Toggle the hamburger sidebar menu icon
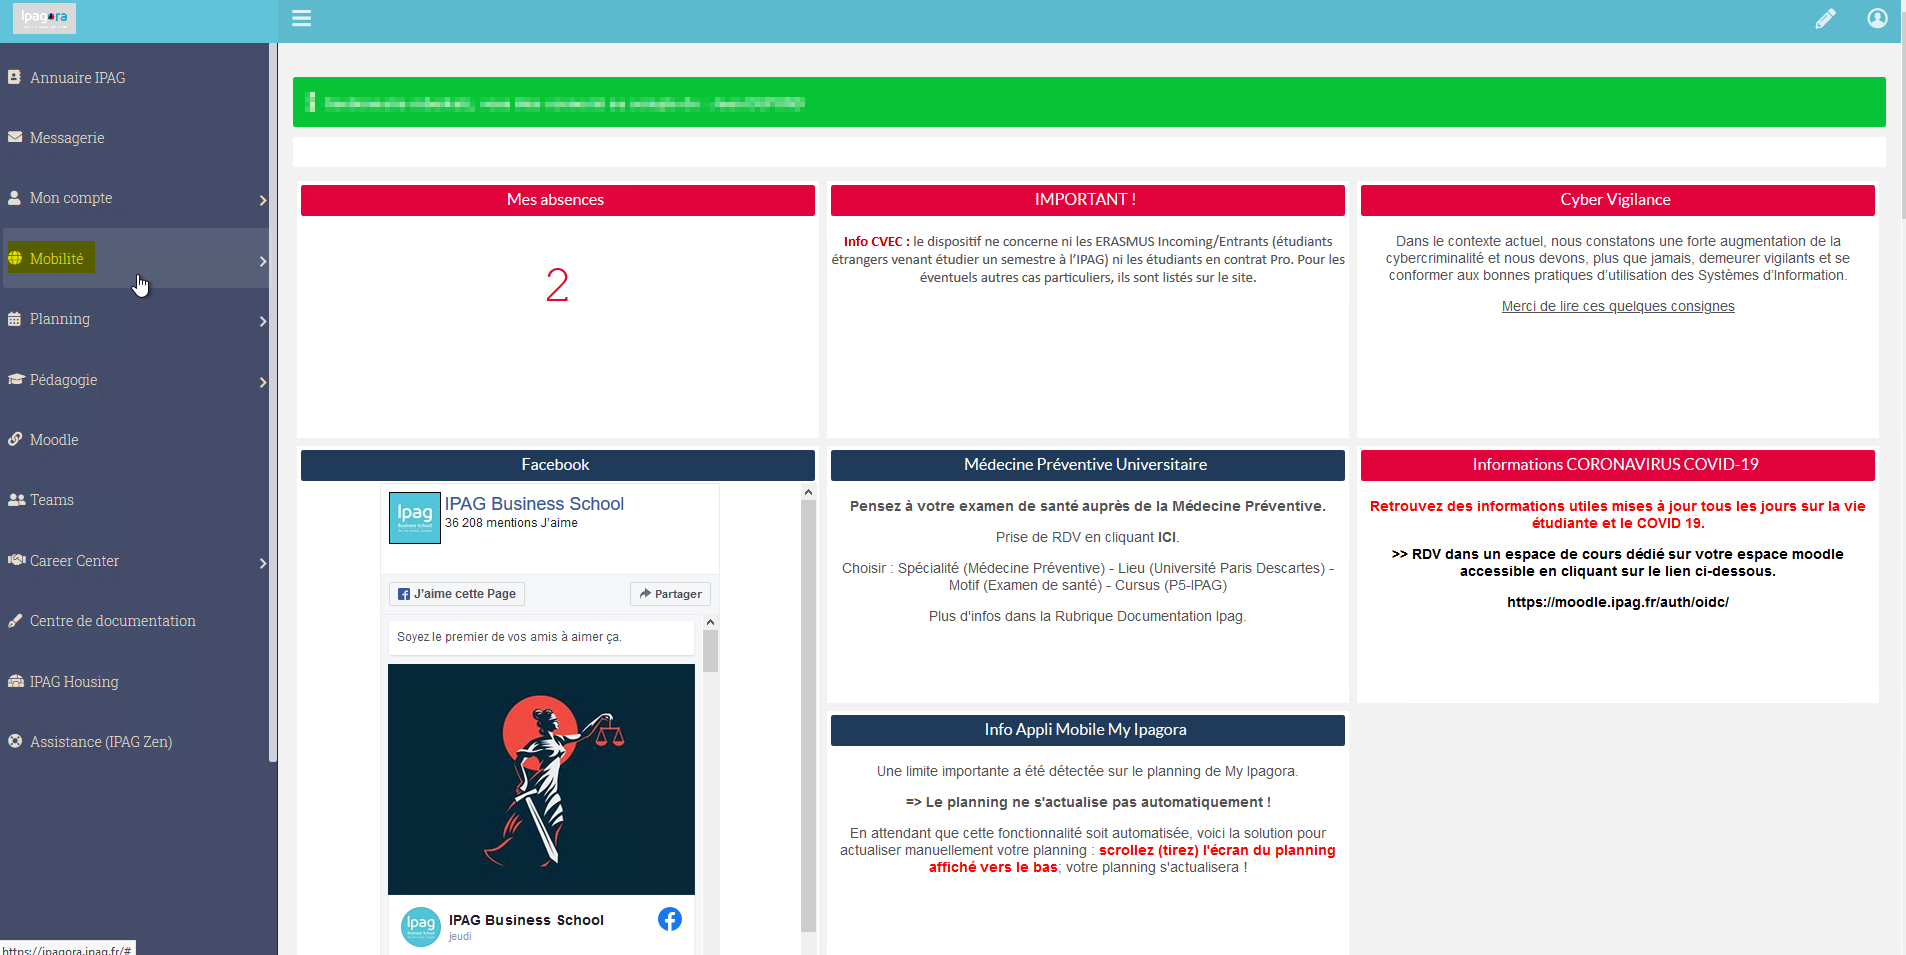The width and height of the screenshot is (1906, 955). pos(301,18)
